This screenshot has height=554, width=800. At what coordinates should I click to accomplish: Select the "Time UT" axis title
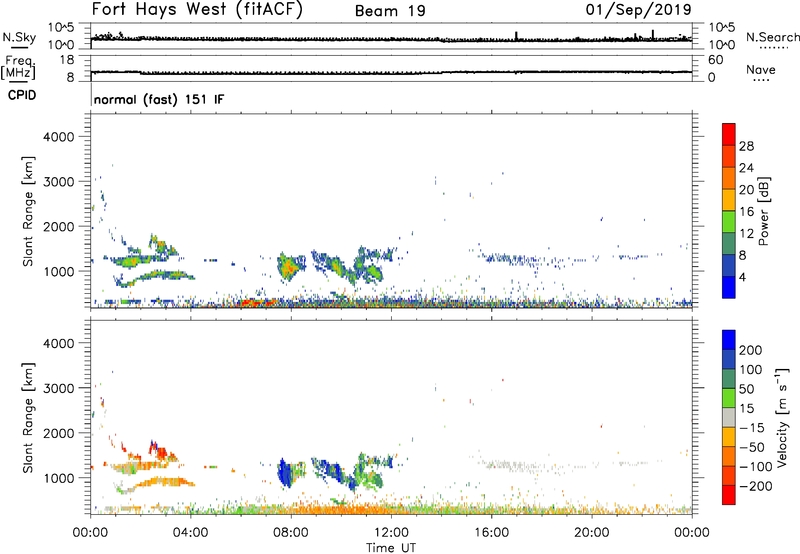(391, 548)
